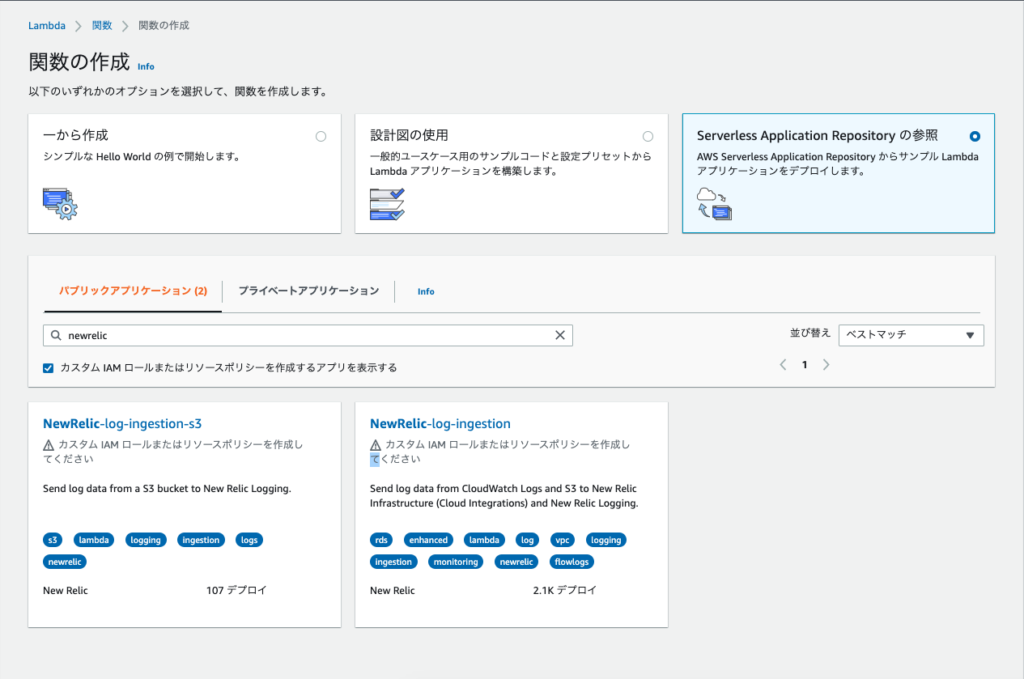The height and width of the screenshot is (679, 1024).
Task: Open the NewRelic-log-ingestion-s3 application
Action: [x=122, y=424]
